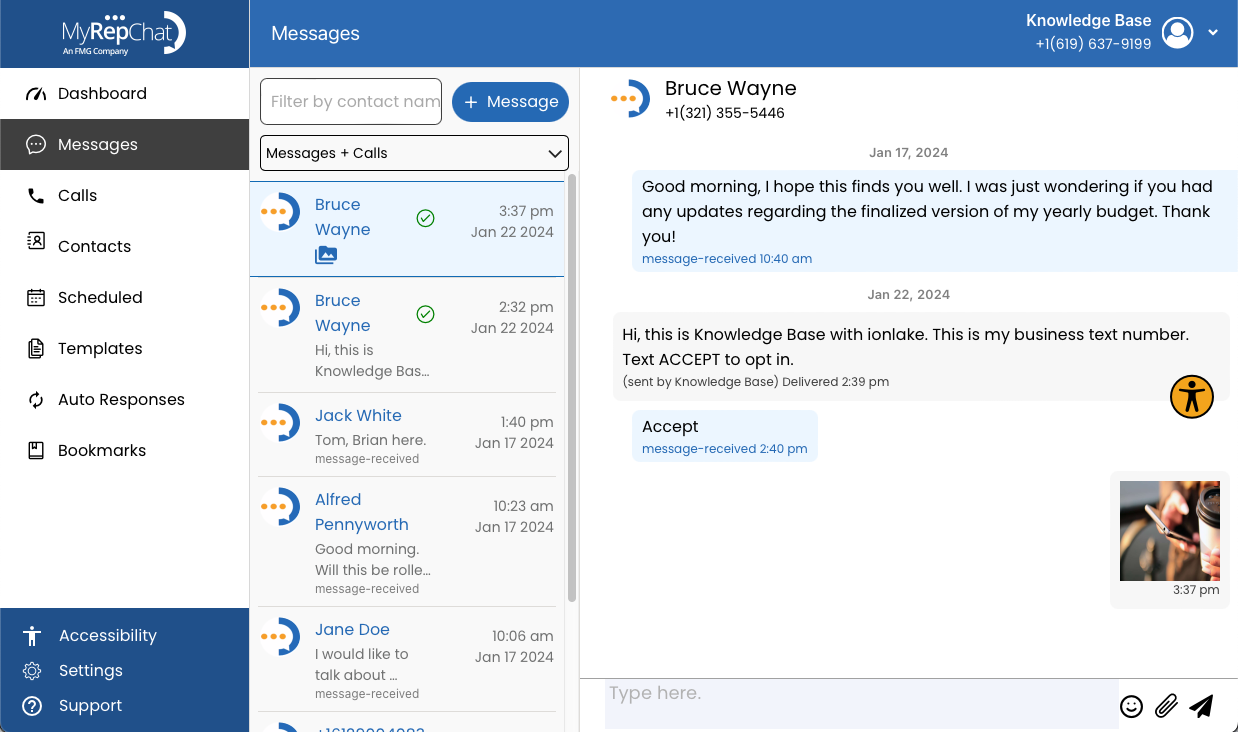Screen dimensions: 1238x732
Task: Click the floating orange accessibility widget
Action: [1192, 397]
